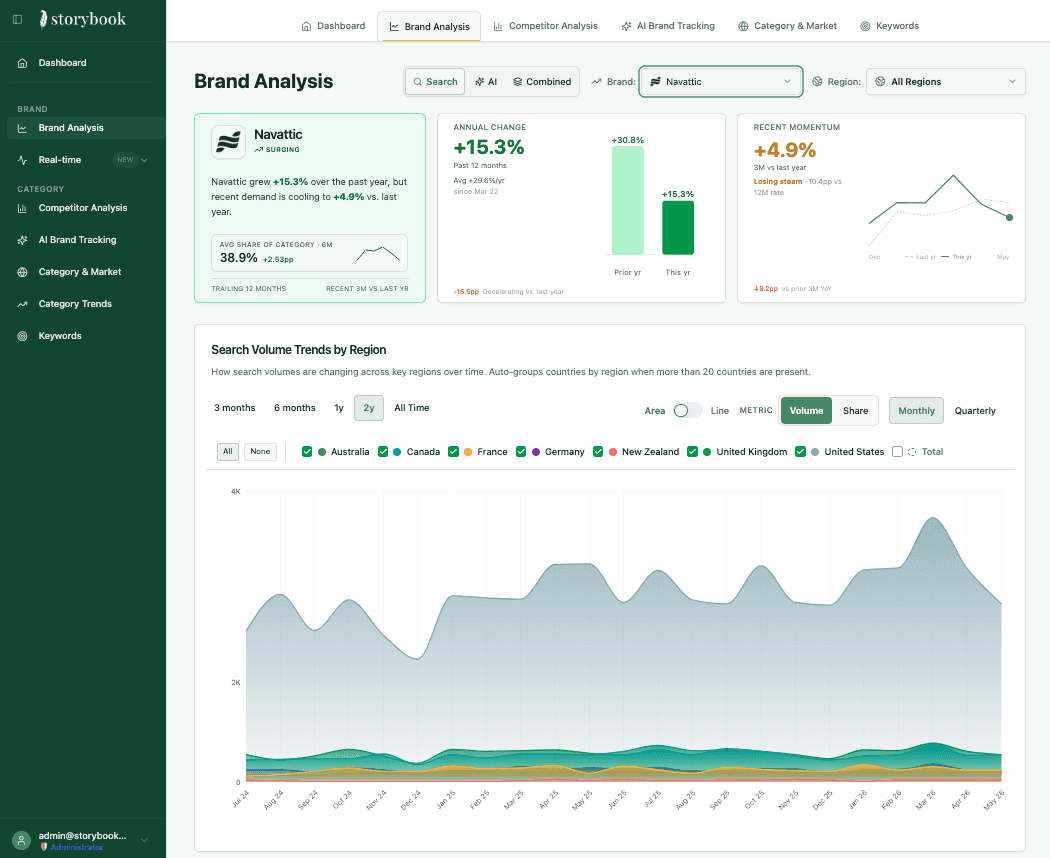The height and width of the screenshot is (858, 1050).
Task: Open the Competitor Analysis top tab
Action: pos(546,26)
